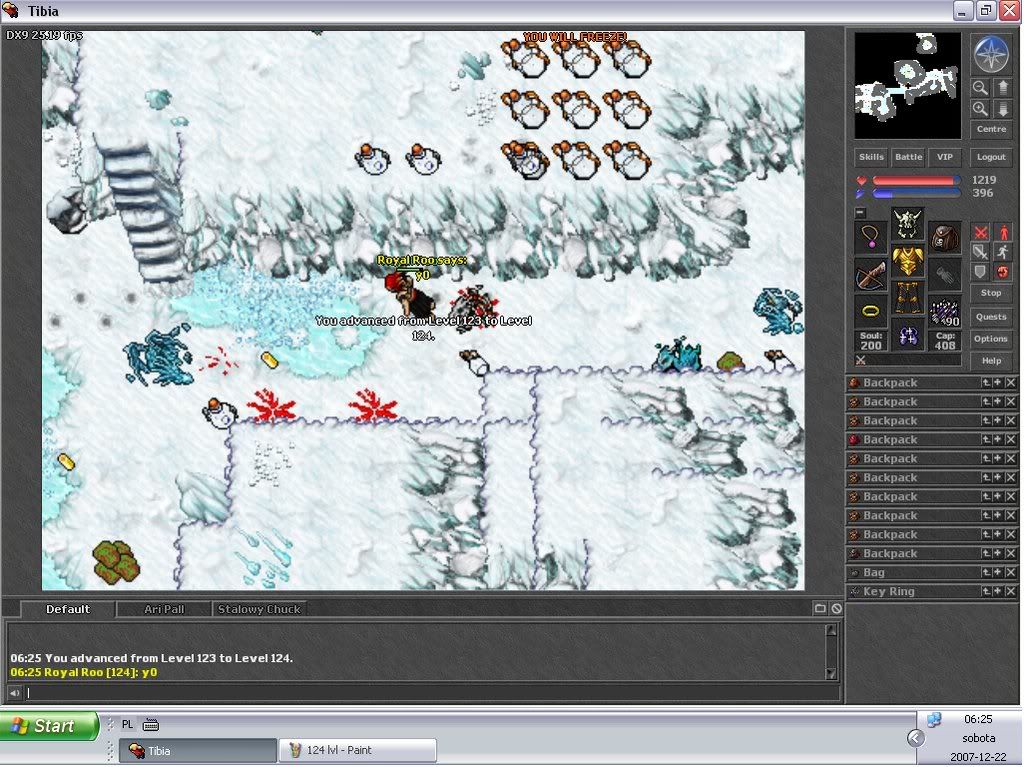This screenshot has width=1024, height=767.
Task: Click the ignore list icon beside channels
Action: [x=837, y=608]
